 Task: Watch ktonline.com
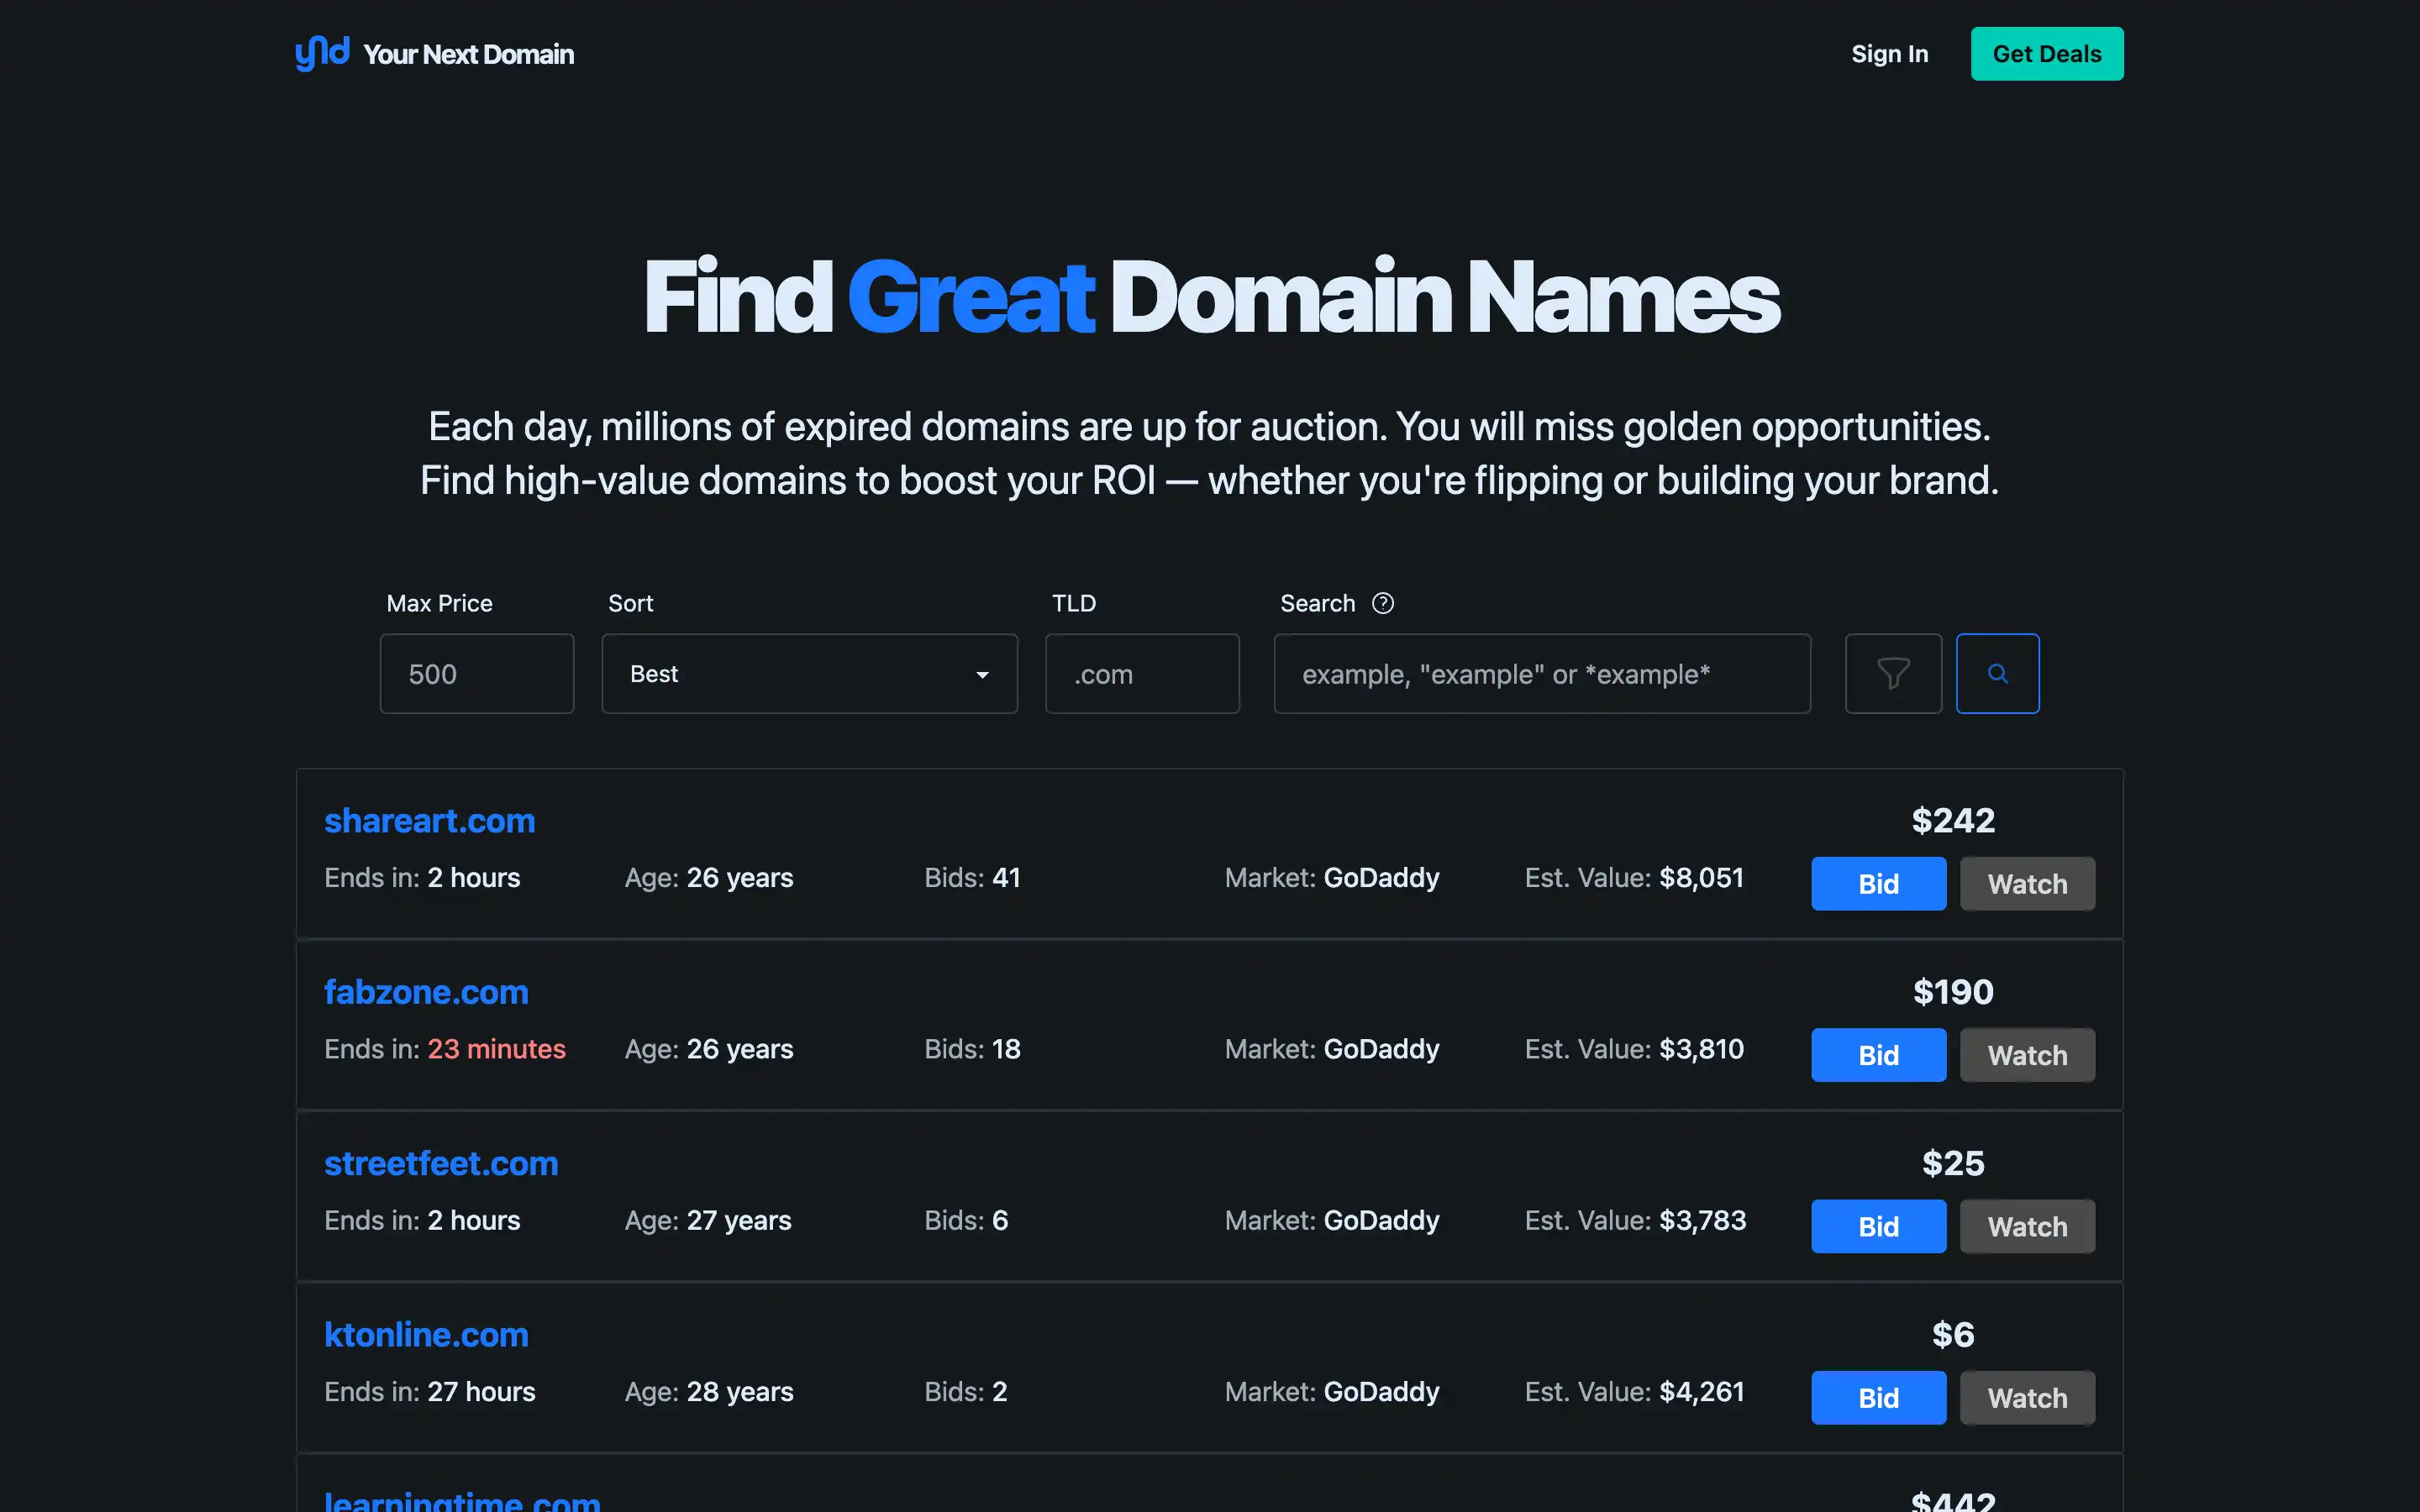(x=2027, y=1397)
